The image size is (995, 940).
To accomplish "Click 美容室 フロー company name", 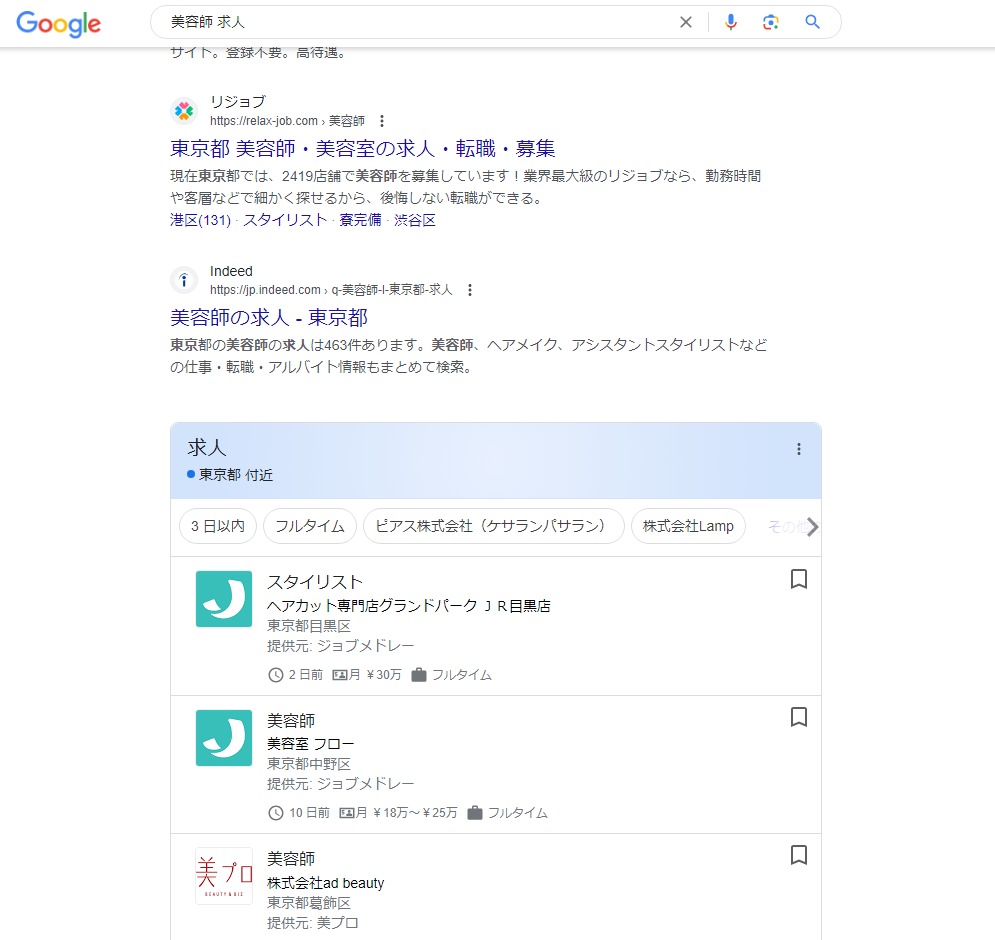I will click(310, 744).
